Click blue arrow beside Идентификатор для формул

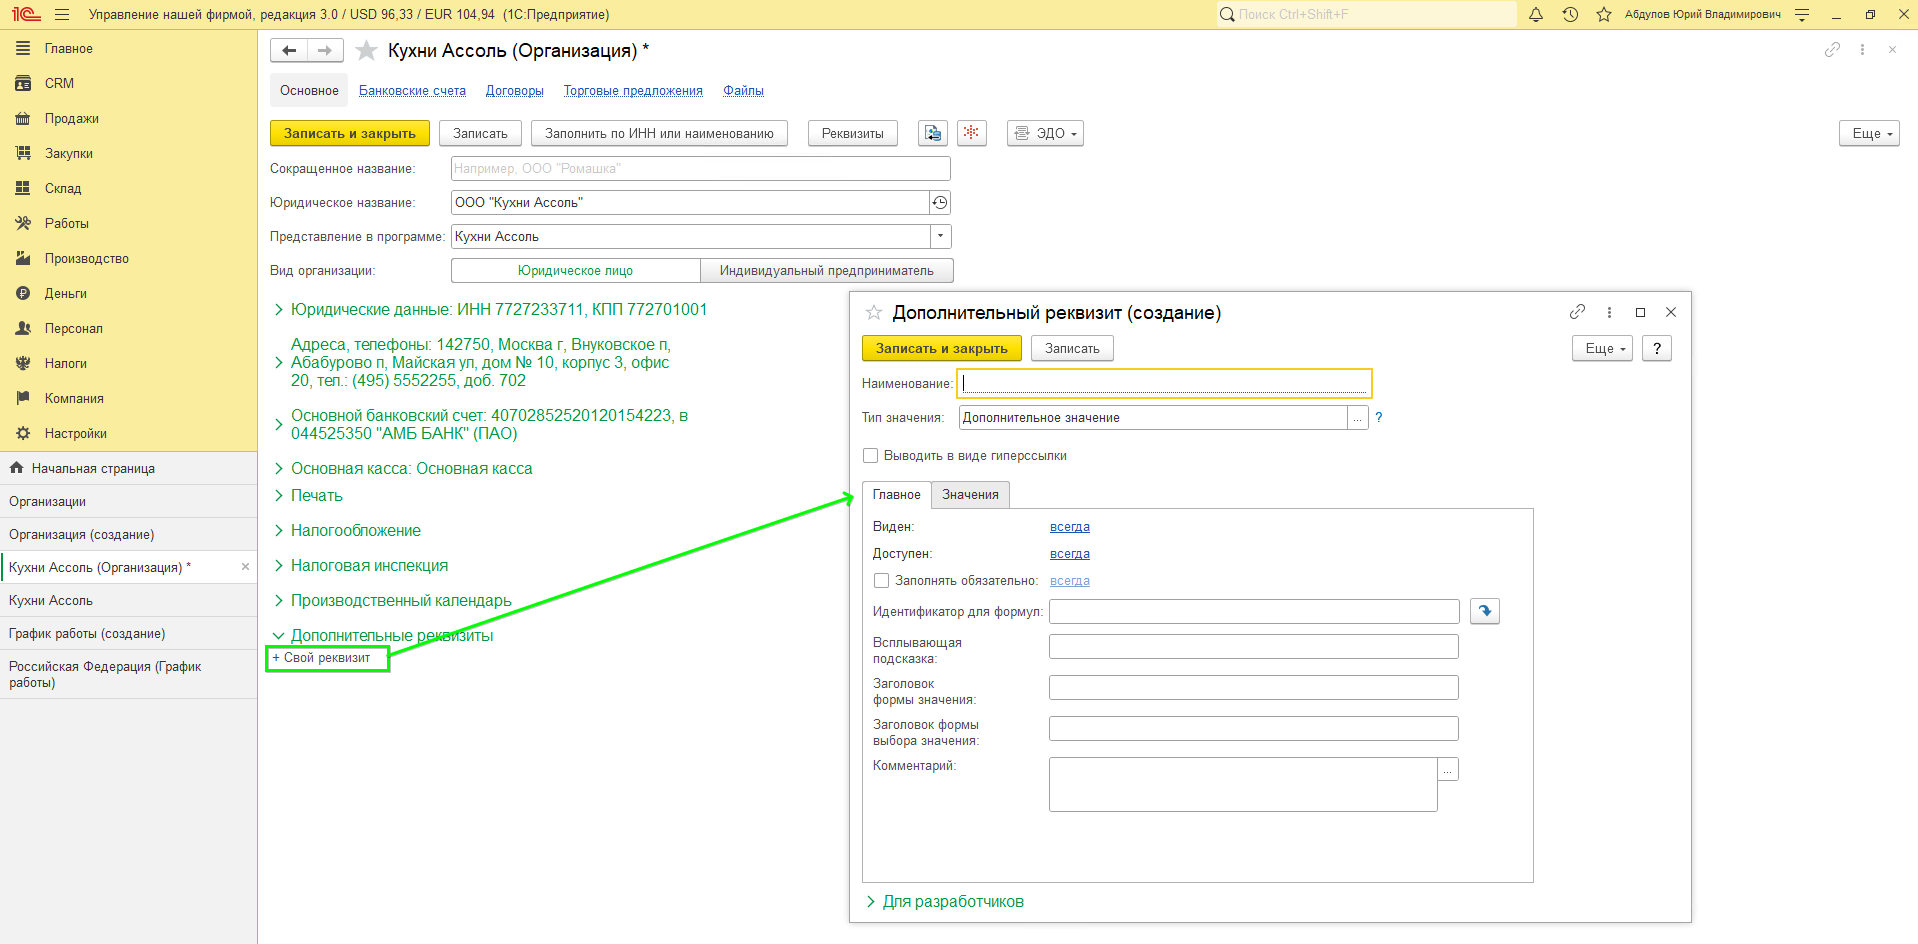[1485, 611]
